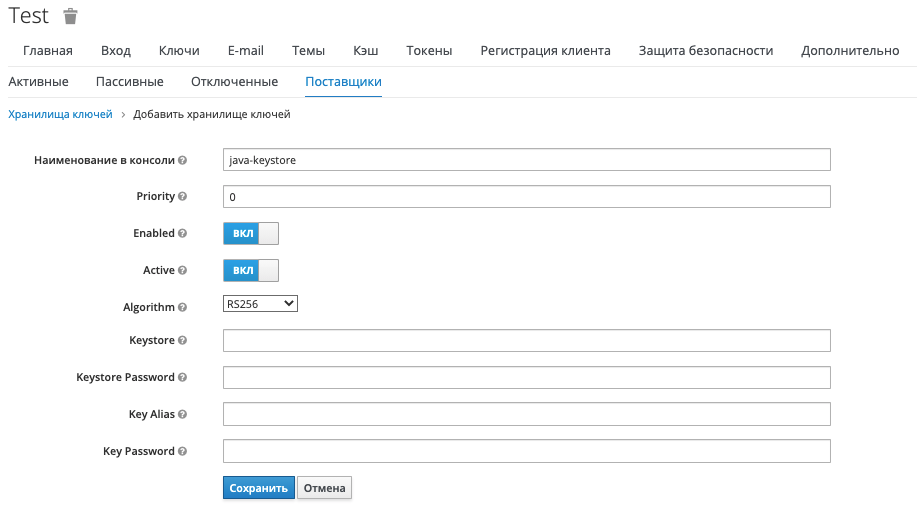Open the Токены tab

coord(429,51)
